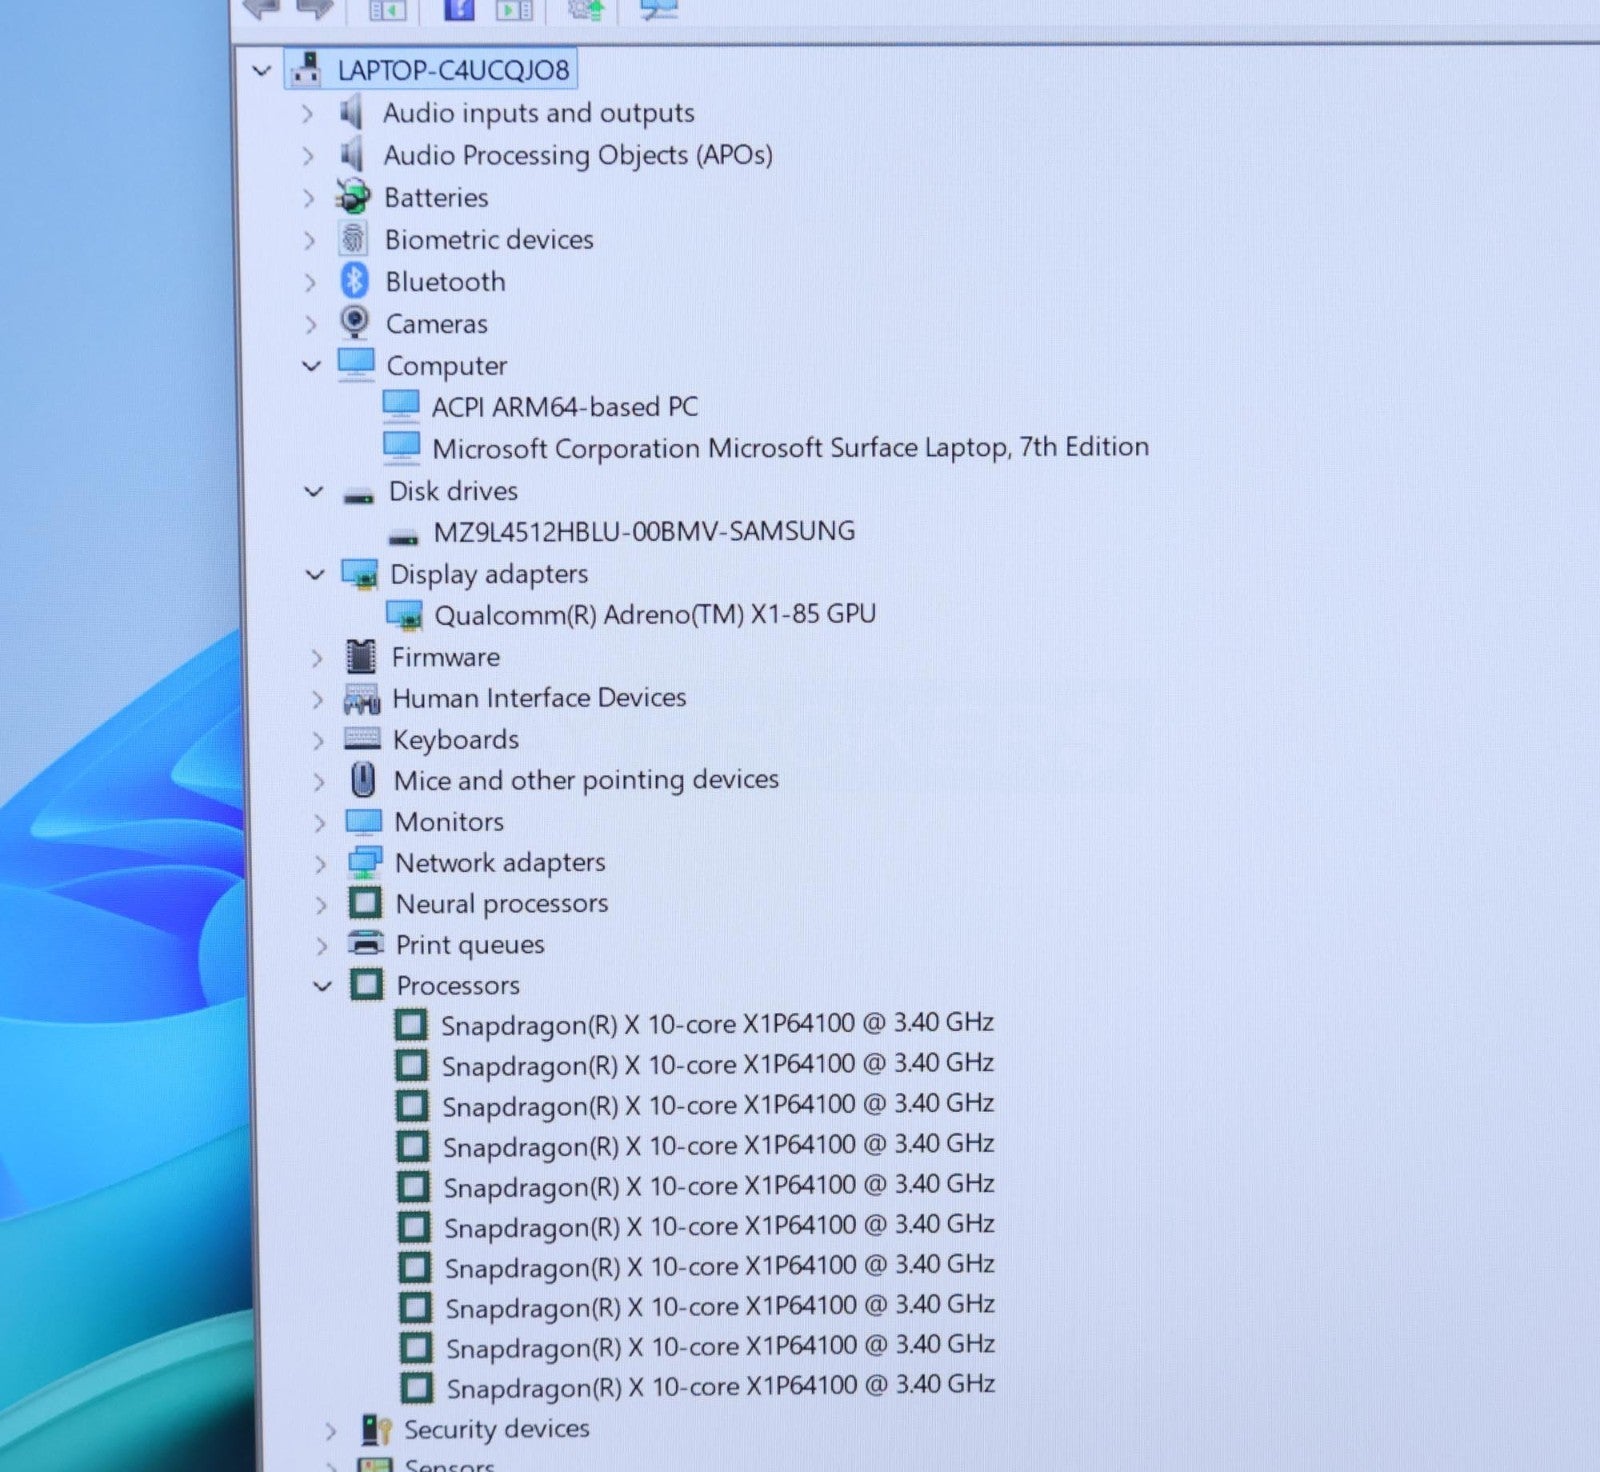Select the MZ9L4512HBLU Samsung disk drive

coord(643,531)
